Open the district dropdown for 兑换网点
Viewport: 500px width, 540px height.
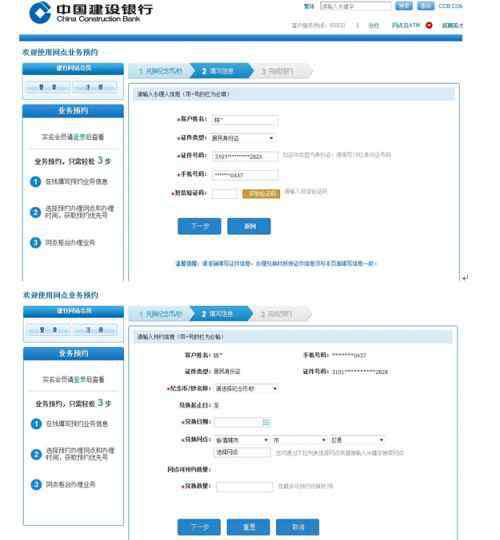pos(357,440)
